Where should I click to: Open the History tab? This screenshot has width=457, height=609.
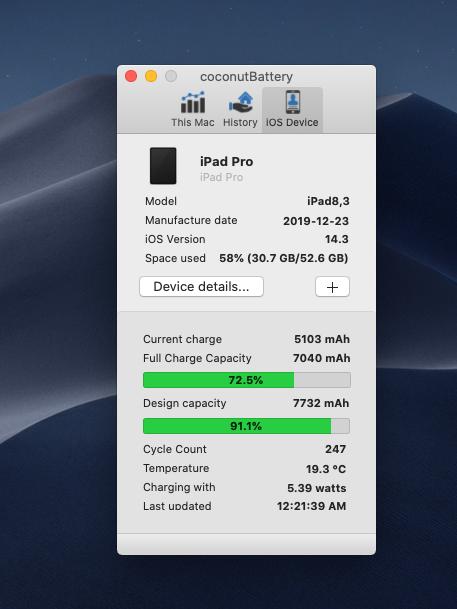pos(240,110)
